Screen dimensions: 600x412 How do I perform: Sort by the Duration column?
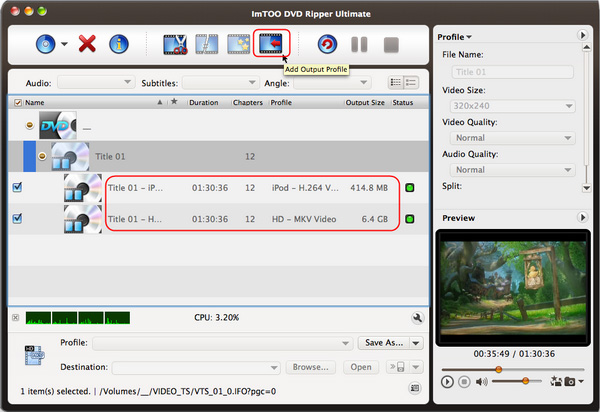click(204, 103)
